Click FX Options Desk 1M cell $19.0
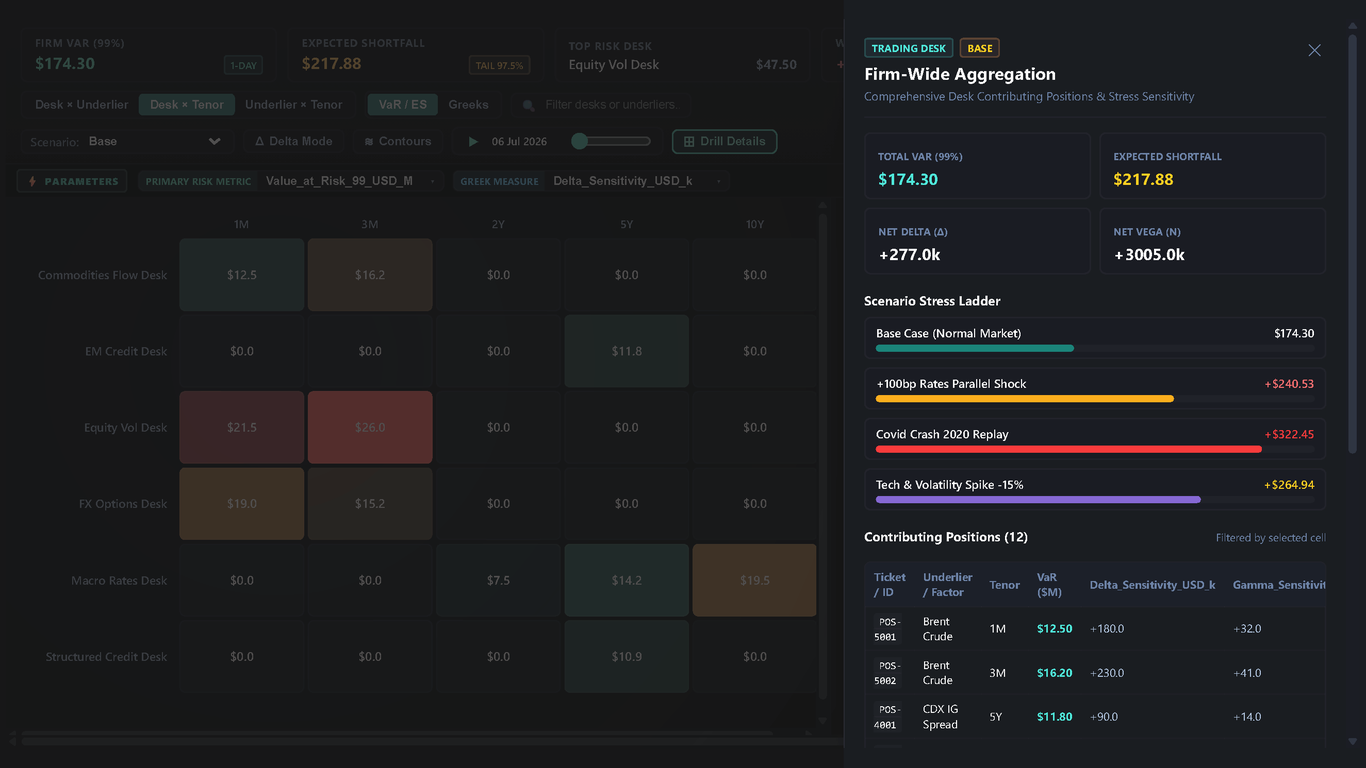The width and height of the screenshot is (1366, 768). coord(242,504)
